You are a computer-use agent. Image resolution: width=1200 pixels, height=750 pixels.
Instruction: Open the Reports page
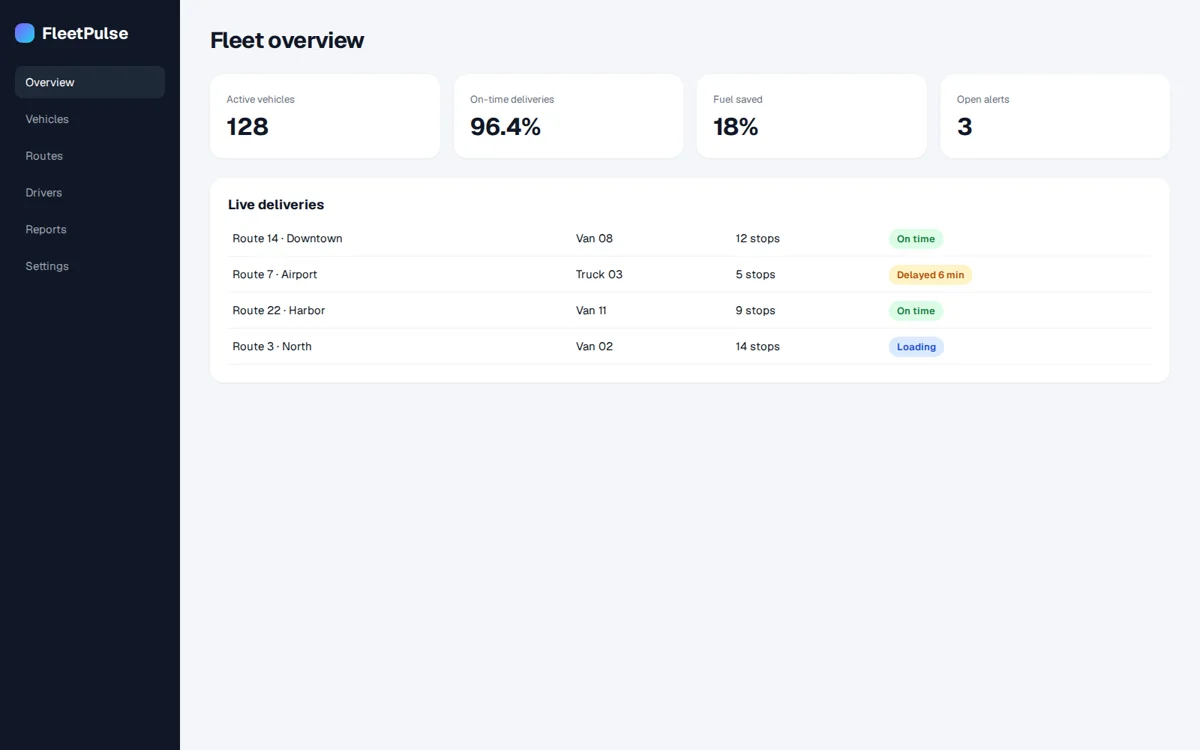pyautogui.click(x=90, y=229)
